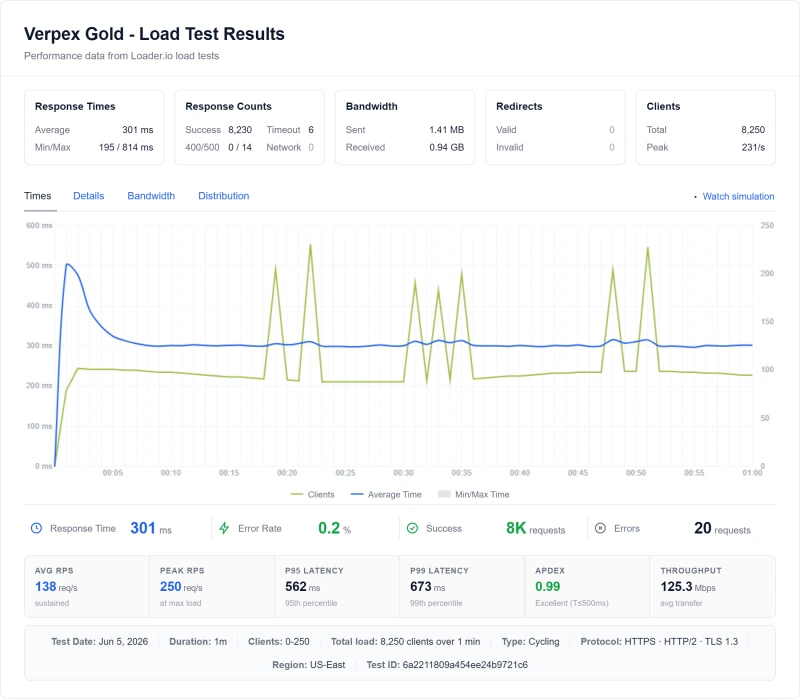Toggle the Clients series in chart legend
Image resolution: width=800 pixels, height=699 pixels.
tap(312, 495)
